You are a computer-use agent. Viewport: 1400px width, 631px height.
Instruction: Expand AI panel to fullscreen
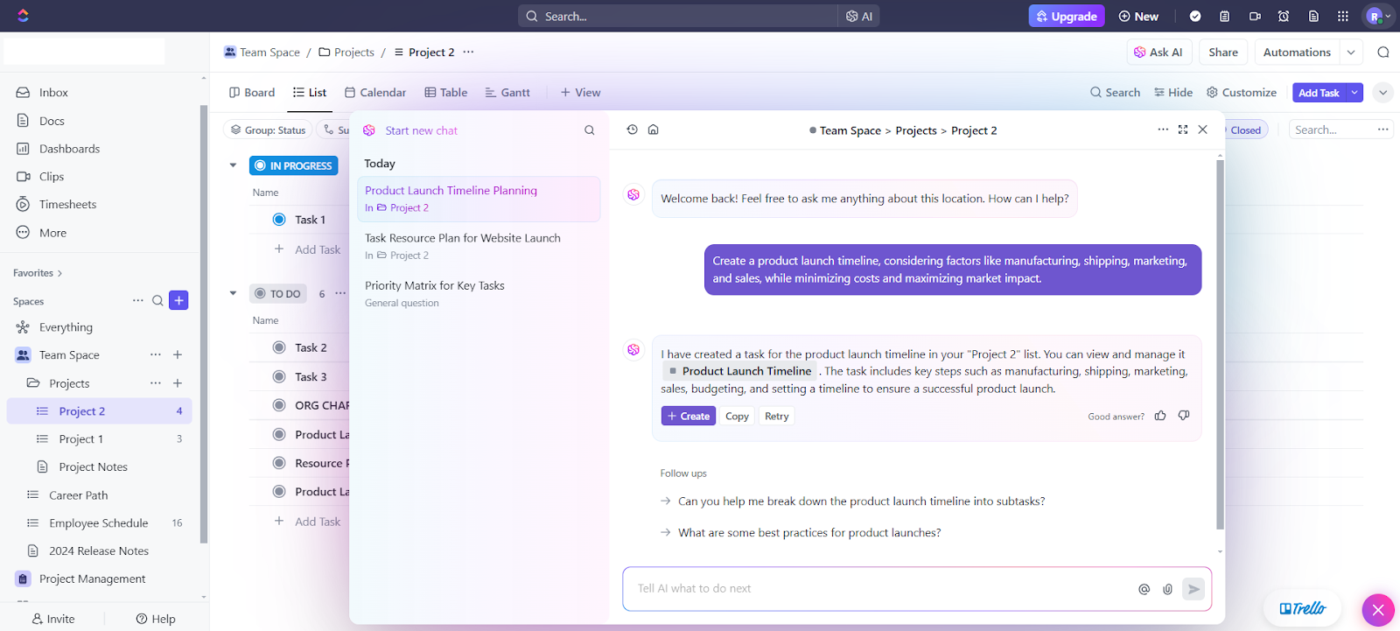coord(1183,130)
